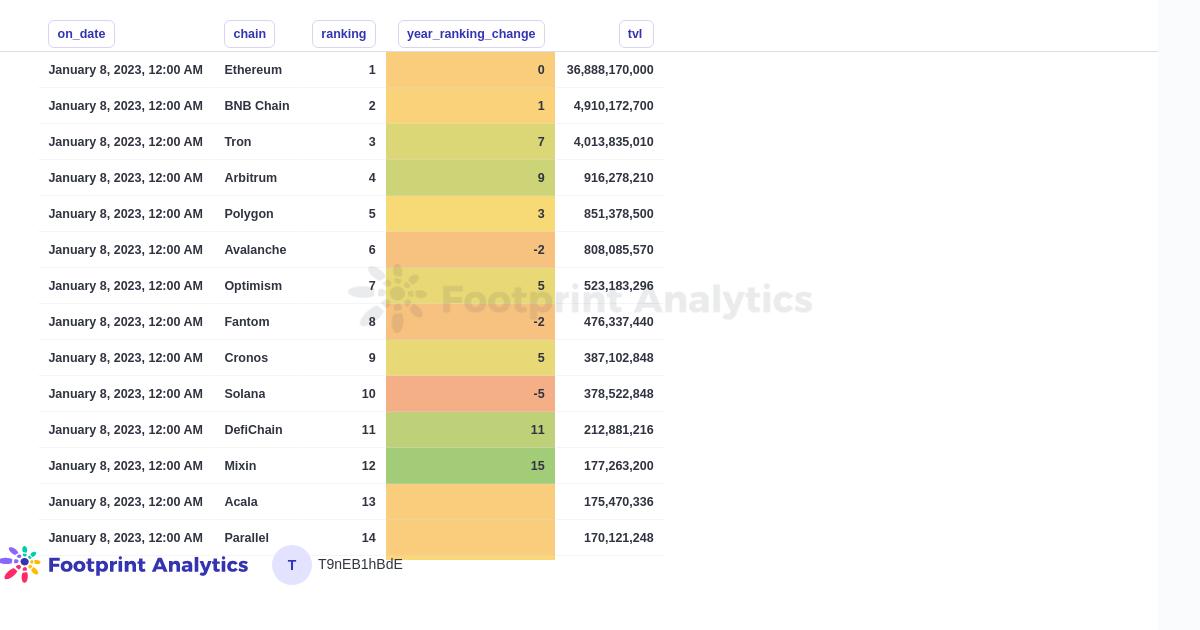Click the tvl value 212,881,216
The height and width of the screenshot is (630, 1200).
tap(619, 430)
